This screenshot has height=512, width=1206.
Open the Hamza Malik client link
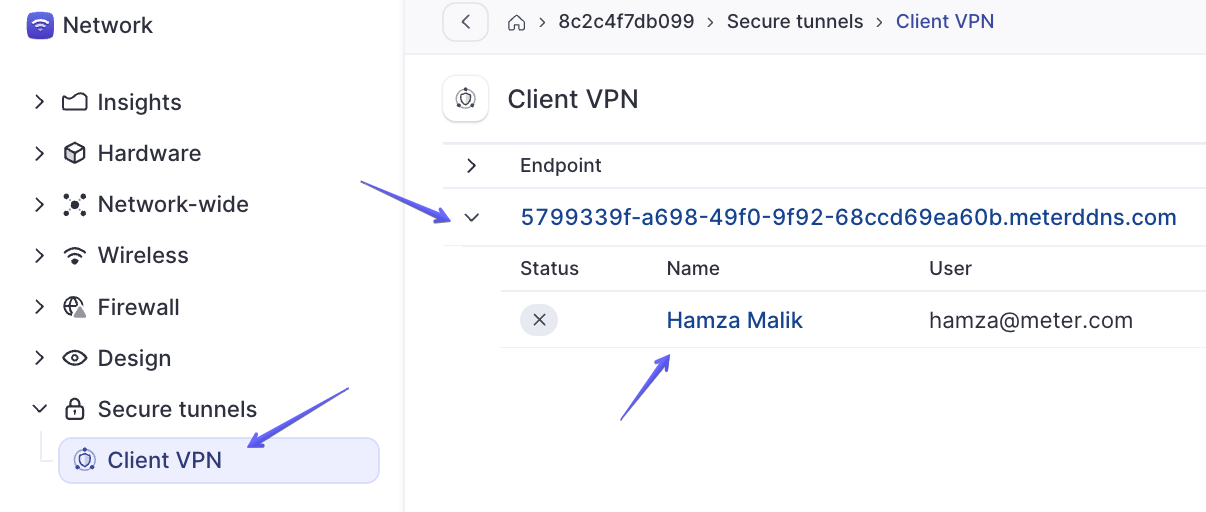pos(735,321)
